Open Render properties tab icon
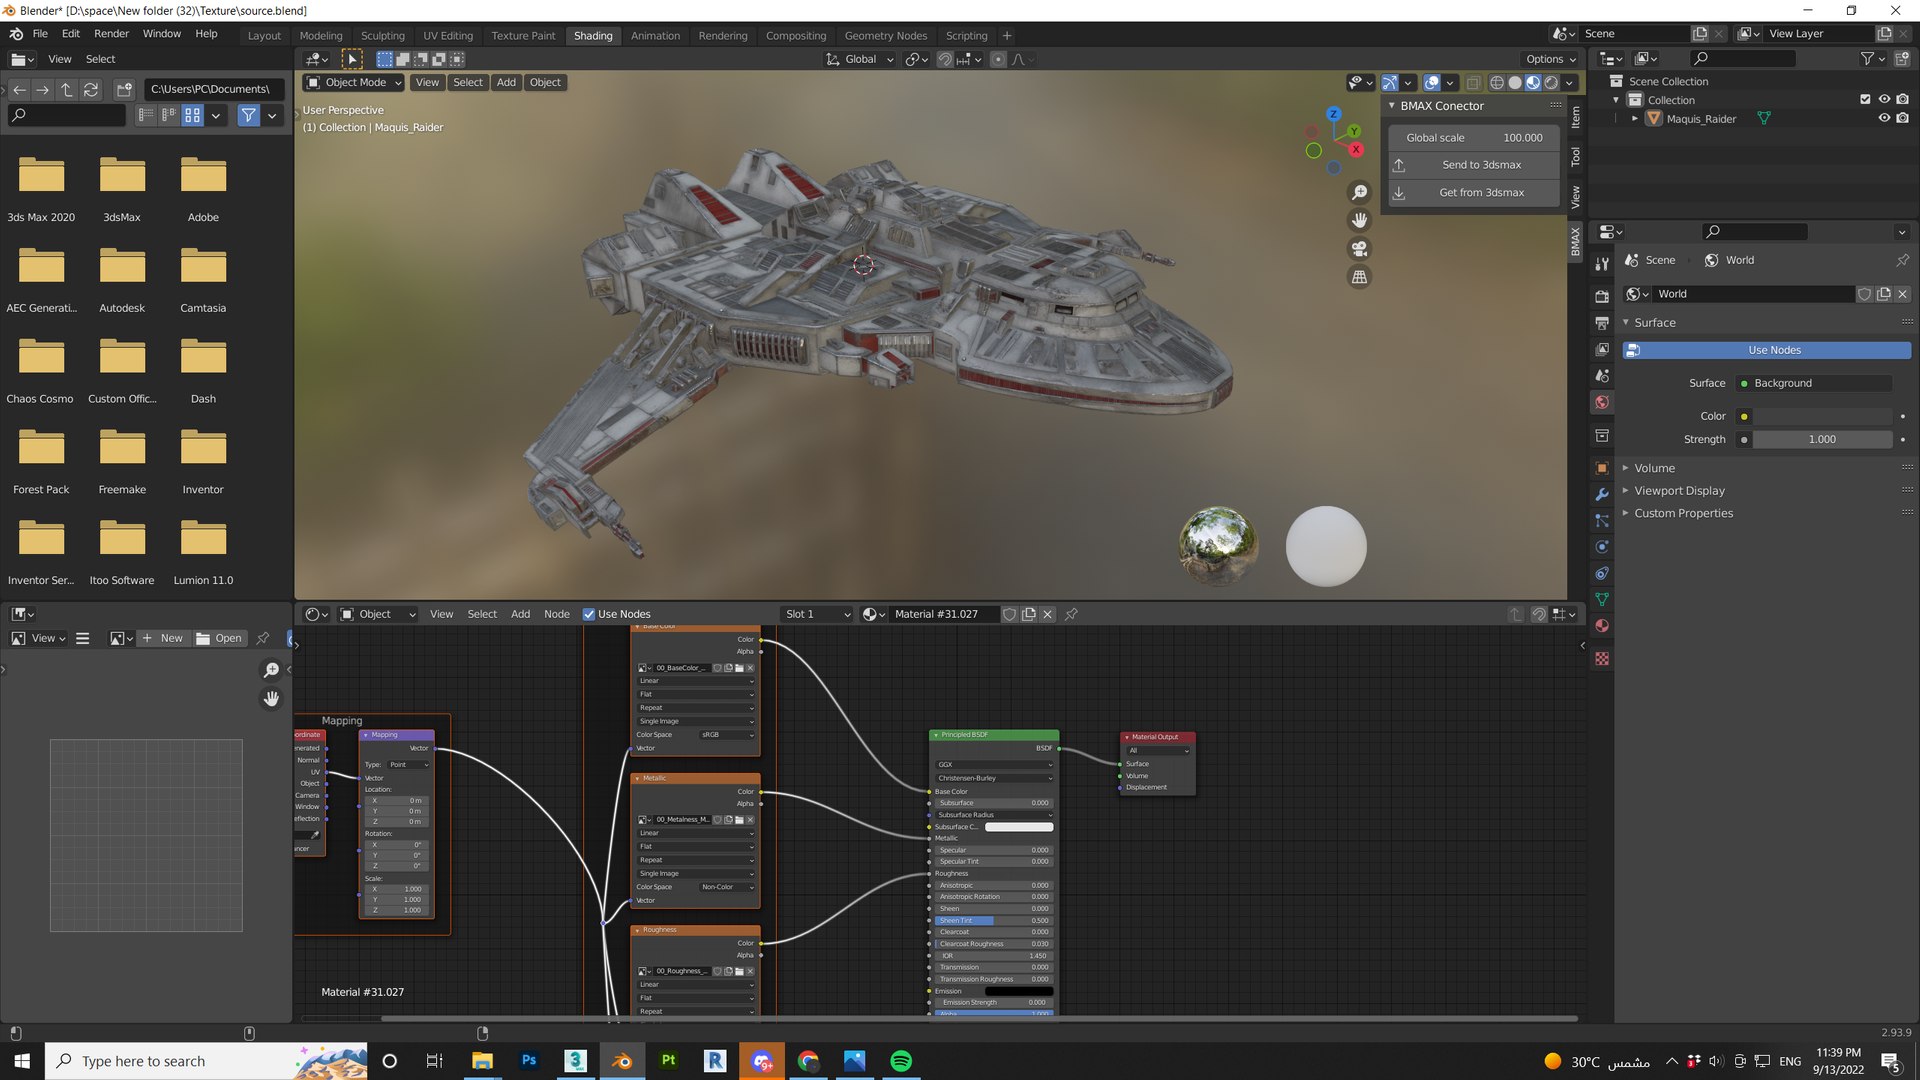This screenshot has width=1920, height=1080. 1602,297
